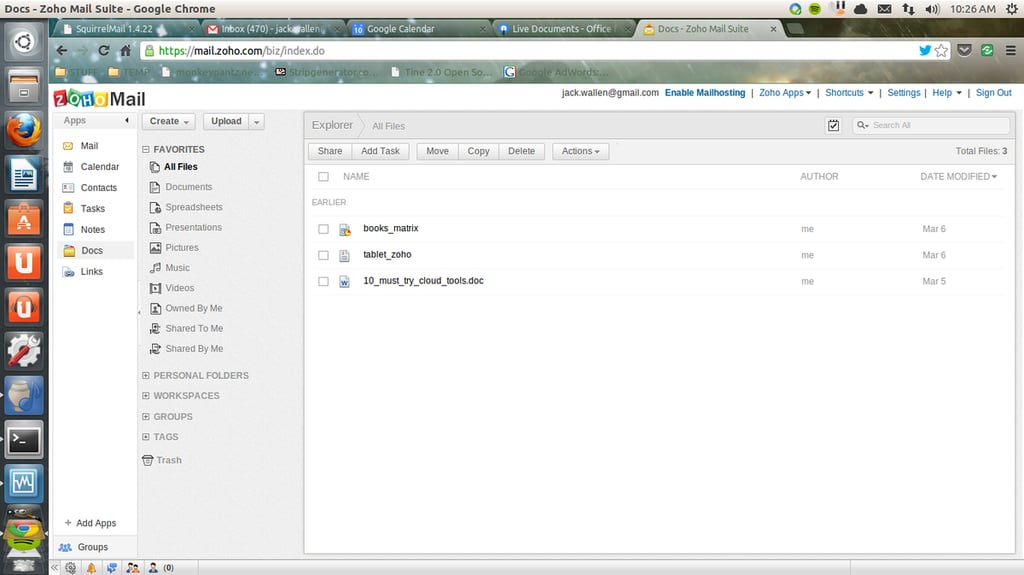
Task: Click the books_matrix spreadsheet file icon
Action: [345, 229]
